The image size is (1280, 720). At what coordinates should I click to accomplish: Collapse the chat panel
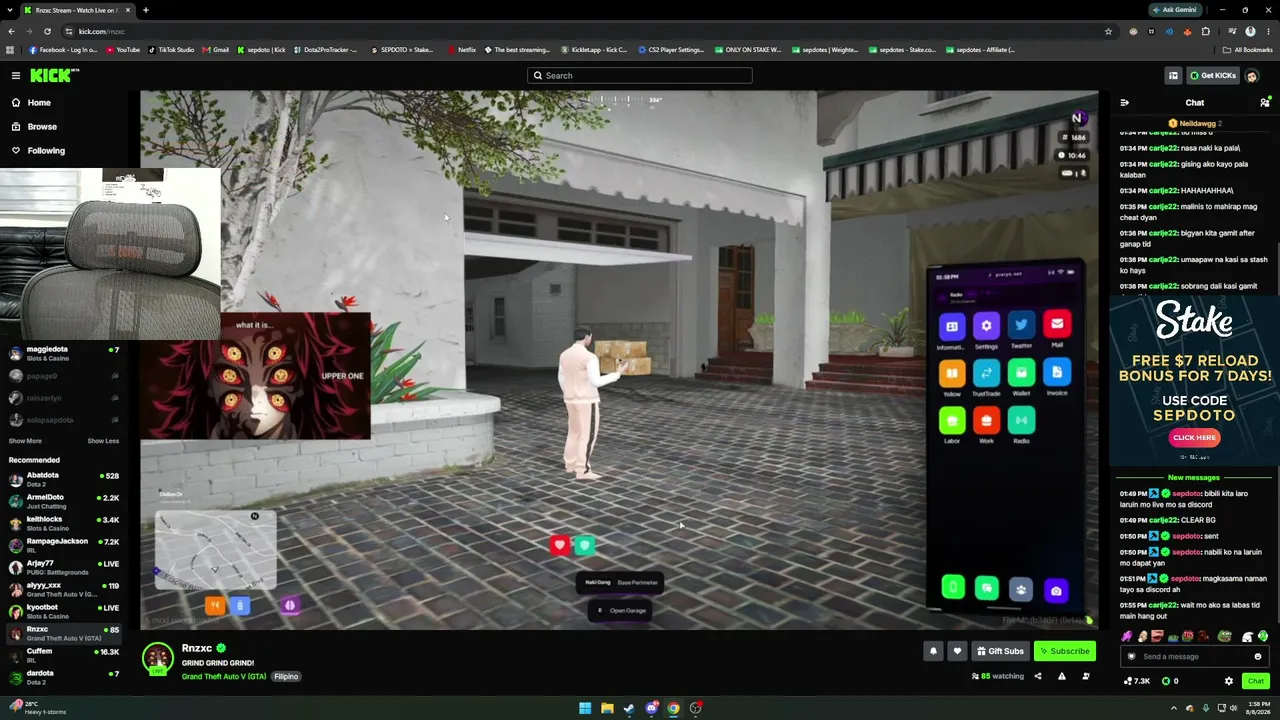coord(1124,102)
